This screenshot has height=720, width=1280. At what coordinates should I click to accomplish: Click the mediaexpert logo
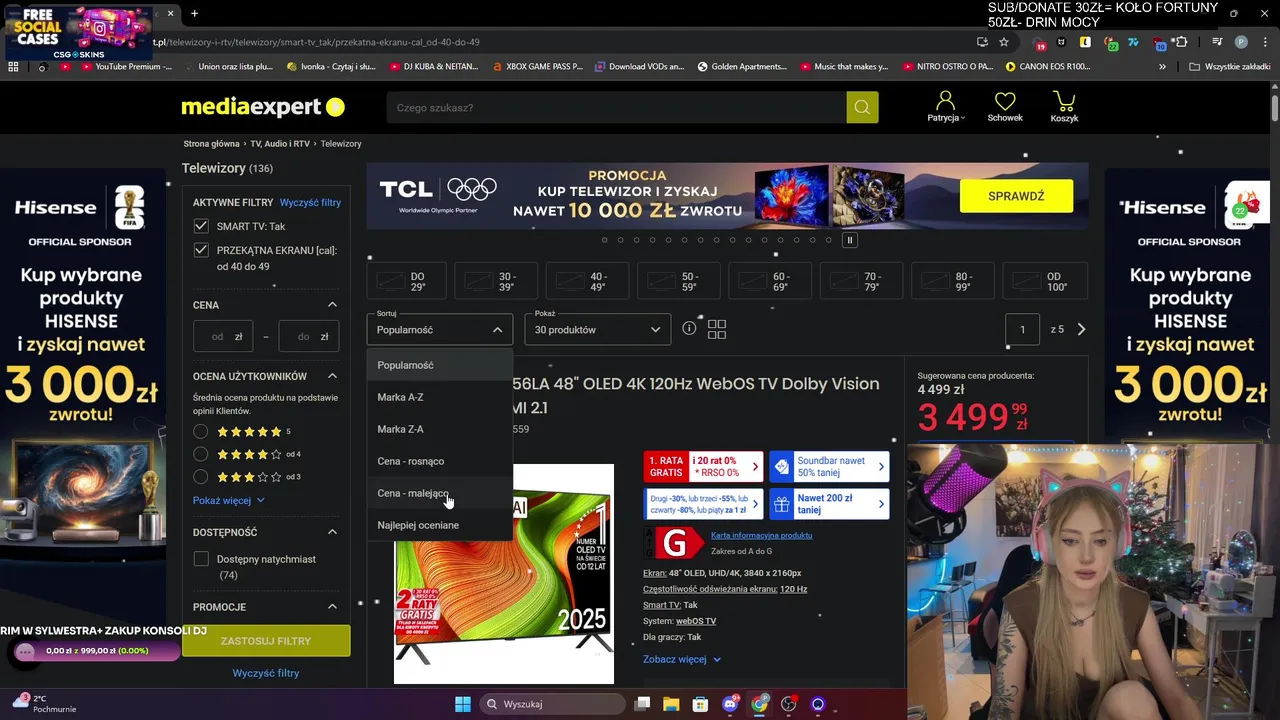click(263, 107)
